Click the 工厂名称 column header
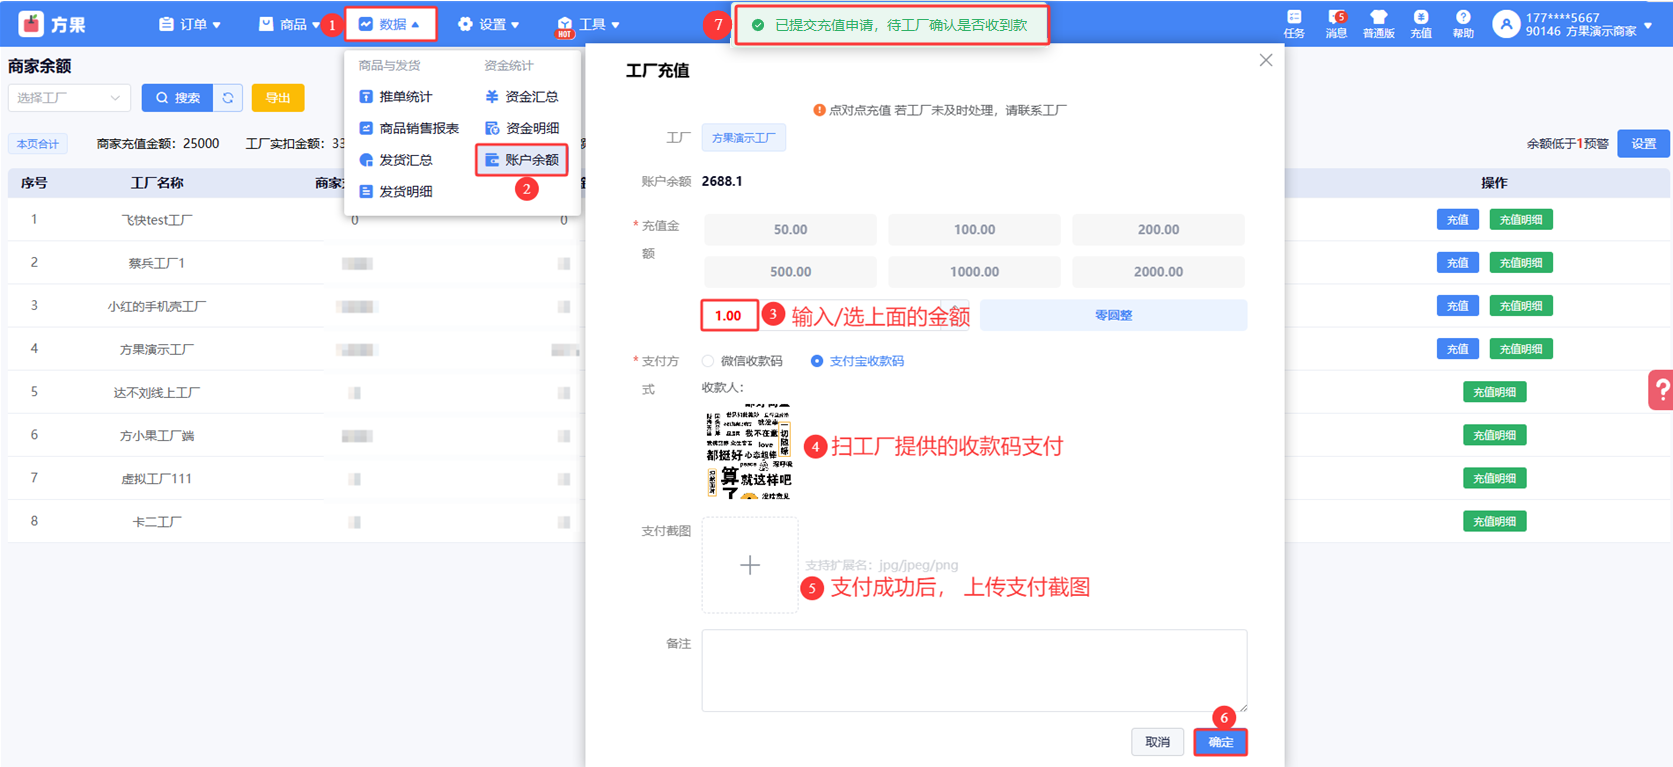Screen dimensions: 1673x767 [x=157, y=183]
